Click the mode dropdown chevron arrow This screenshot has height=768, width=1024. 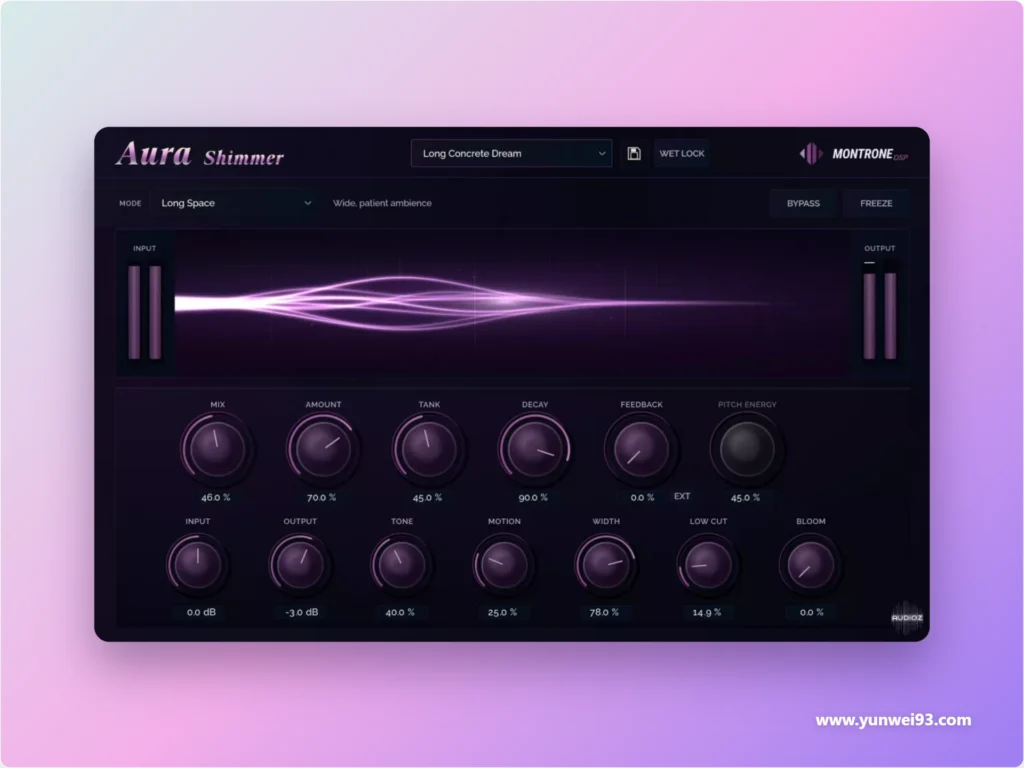click(x=308, y=203)
